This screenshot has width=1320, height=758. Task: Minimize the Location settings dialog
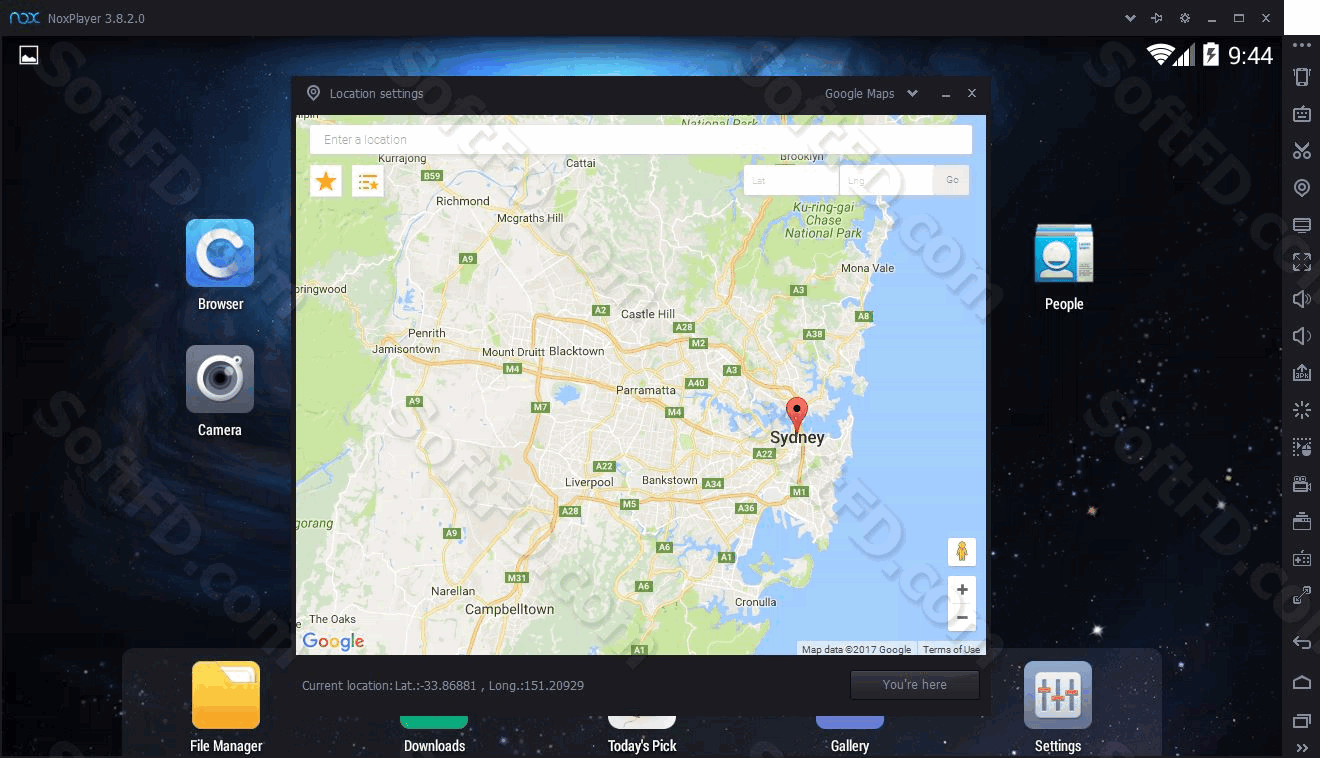tap(945, 93)
